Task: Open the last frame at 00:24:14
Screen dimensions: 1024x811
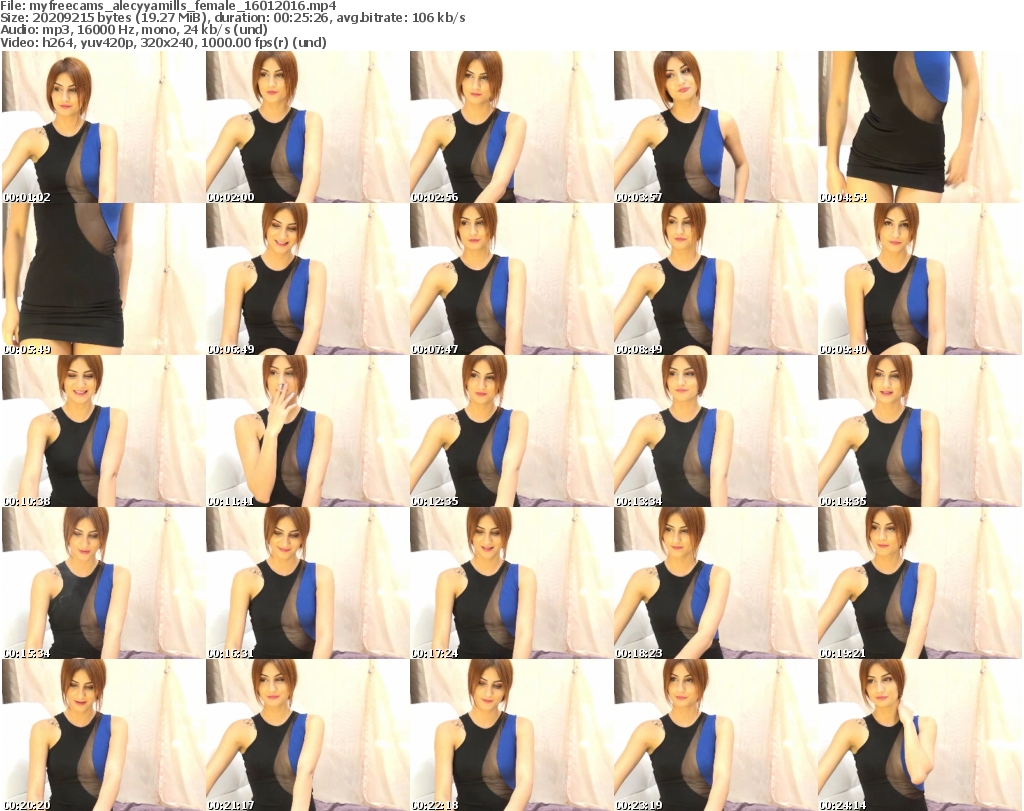Action: point(920,735)
